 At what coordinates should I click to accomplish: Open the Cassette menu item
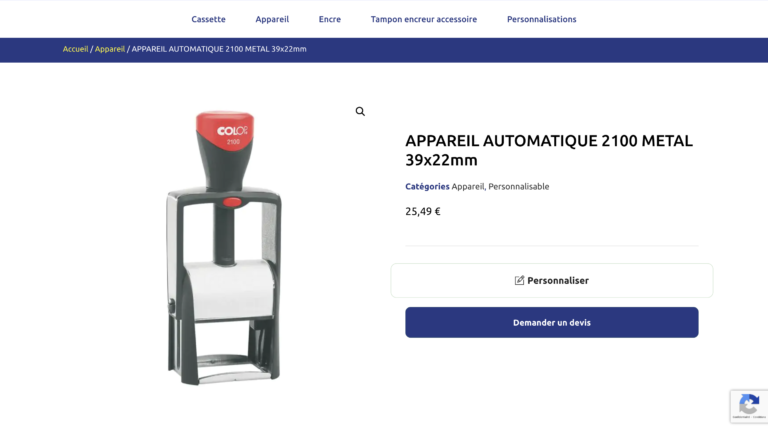208,19
